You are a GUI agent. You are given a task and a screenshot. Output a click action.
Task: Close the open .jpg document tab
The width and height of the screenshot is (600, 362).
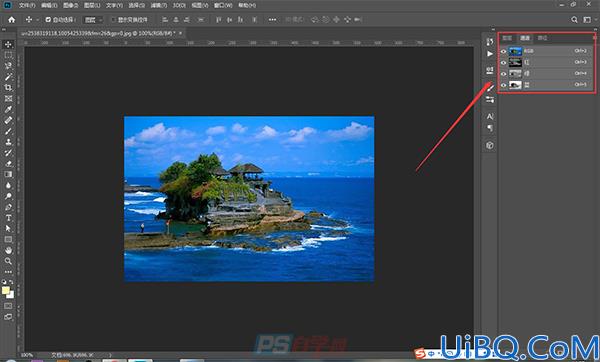pyautogui.click(x=181, y=33)
